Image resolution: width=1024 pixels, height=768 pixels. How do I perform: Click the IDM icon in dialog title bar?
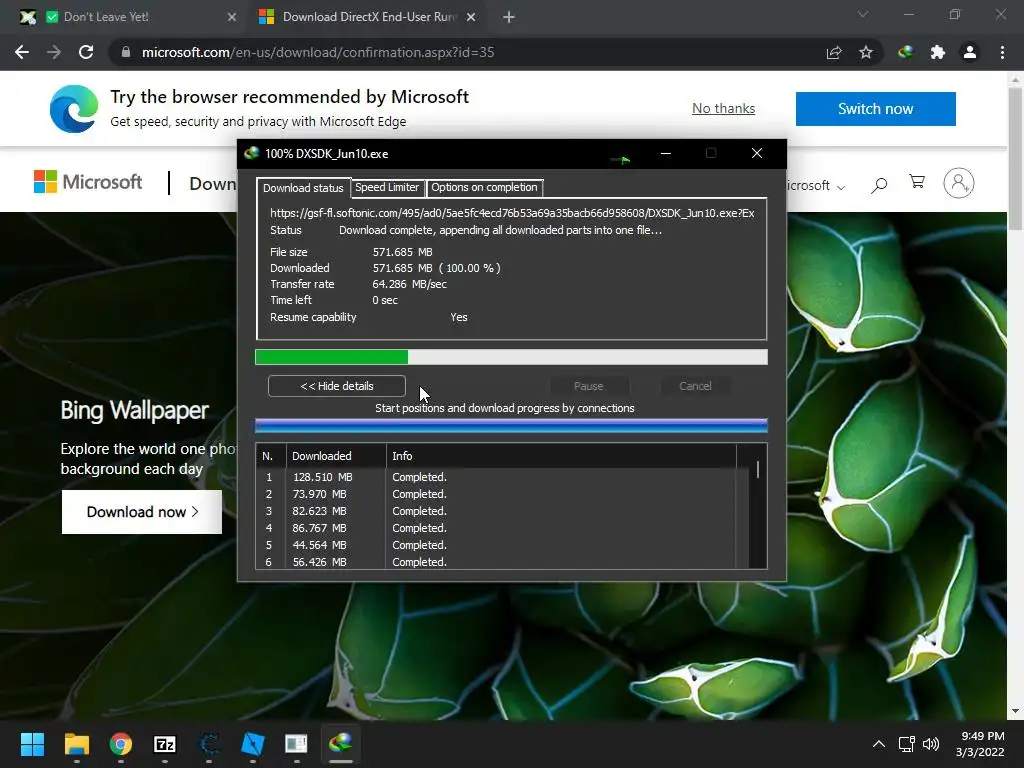[x=251, y=153]
